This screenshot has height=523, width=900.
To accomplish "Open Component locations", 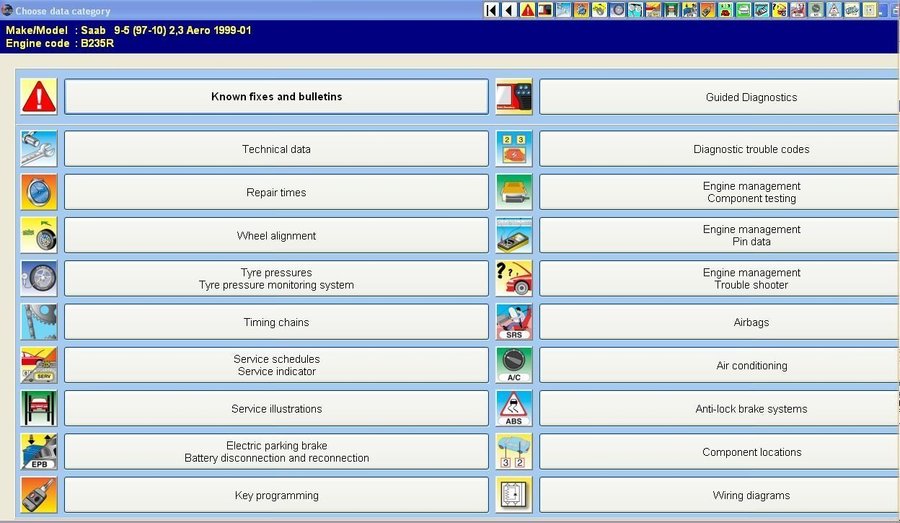I will click(718, 452).
